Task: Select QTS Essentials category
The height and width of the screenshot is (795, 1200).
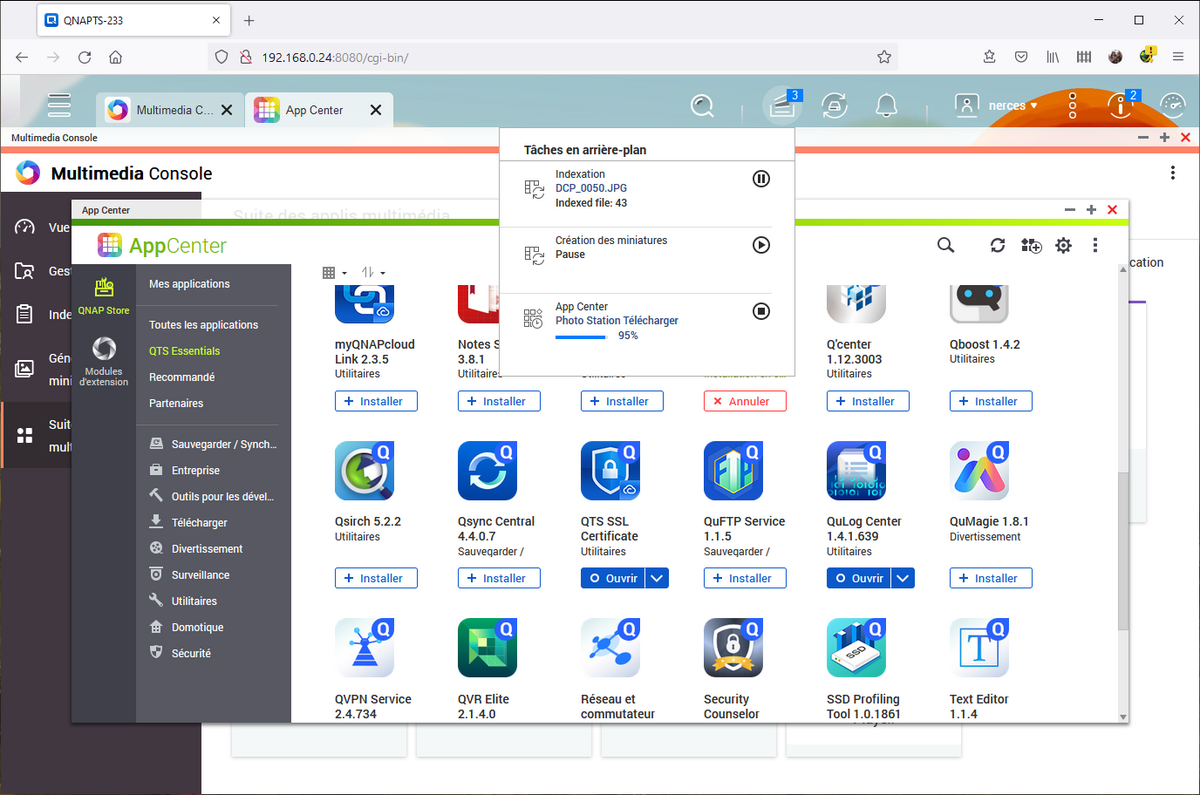Action: (x=184, y=351)
